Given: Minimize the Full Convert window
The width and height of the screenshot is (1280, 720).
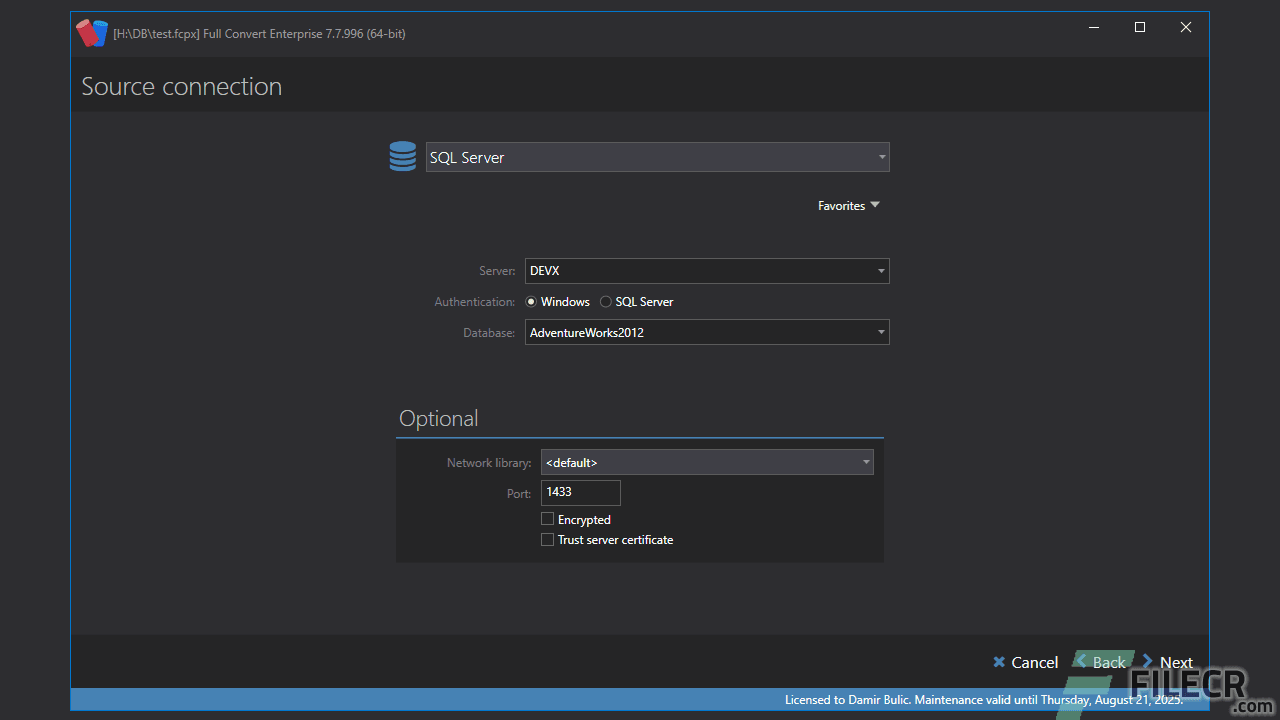Looking at the screenshot, I should (1093, 27).
